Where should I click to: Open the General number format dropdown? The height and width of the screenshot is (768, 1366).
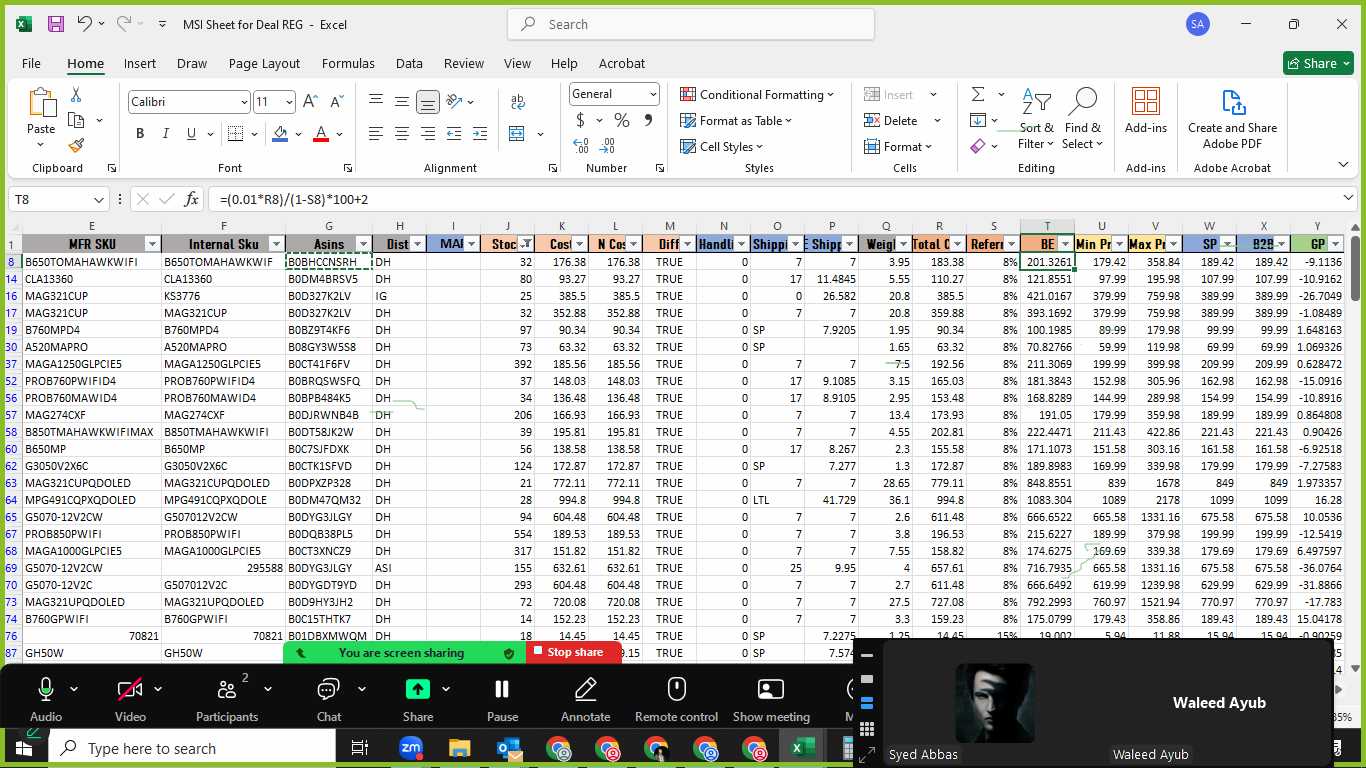[653, 94]
